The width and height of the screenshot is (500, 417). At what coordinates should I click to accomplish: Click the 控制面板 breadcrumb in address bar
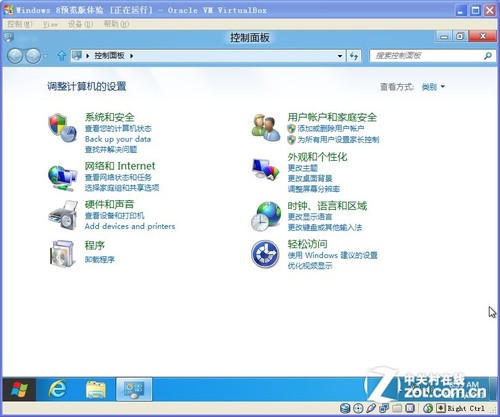109,56
